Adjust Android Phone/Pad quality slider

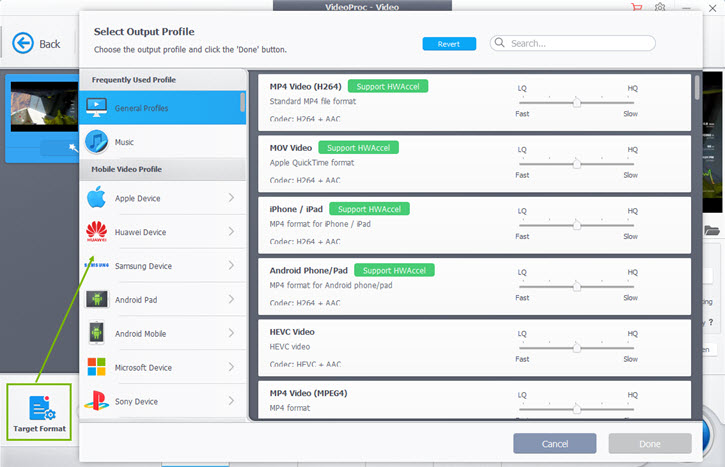point(576,286)
